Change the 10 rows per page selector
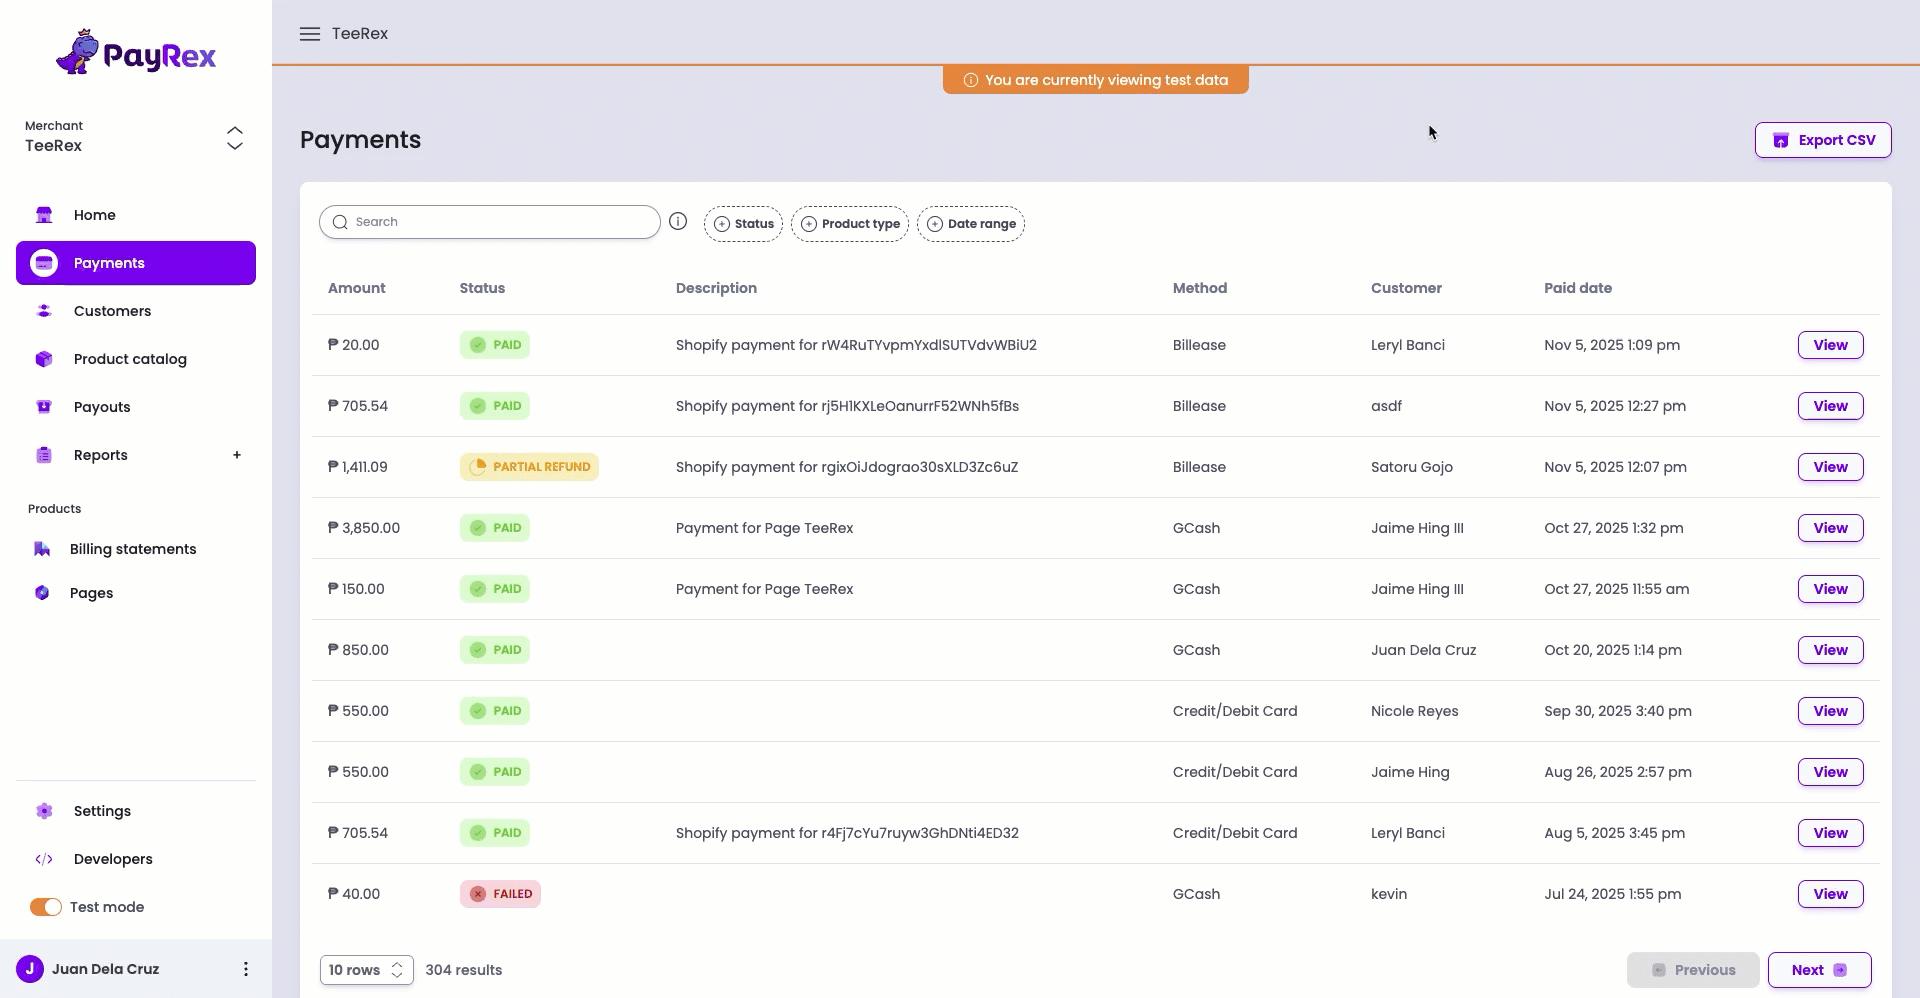Screen dimensions: 1920x998 [x=365, y=970]
